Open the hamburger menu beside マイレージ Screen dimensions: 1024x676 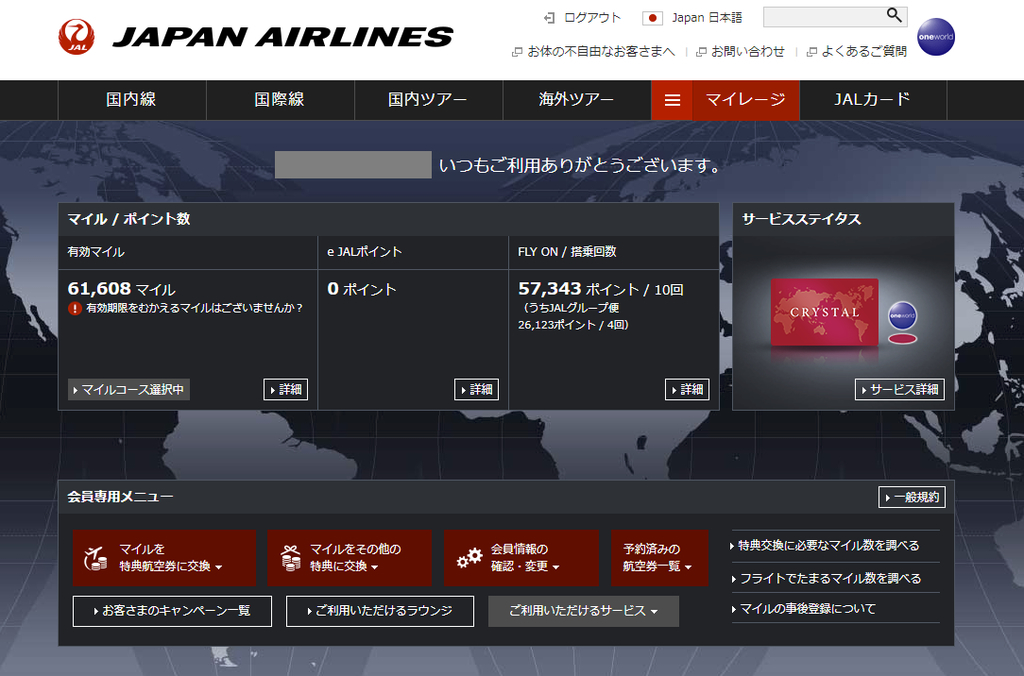pyautogui.click(x=672, y=100)
